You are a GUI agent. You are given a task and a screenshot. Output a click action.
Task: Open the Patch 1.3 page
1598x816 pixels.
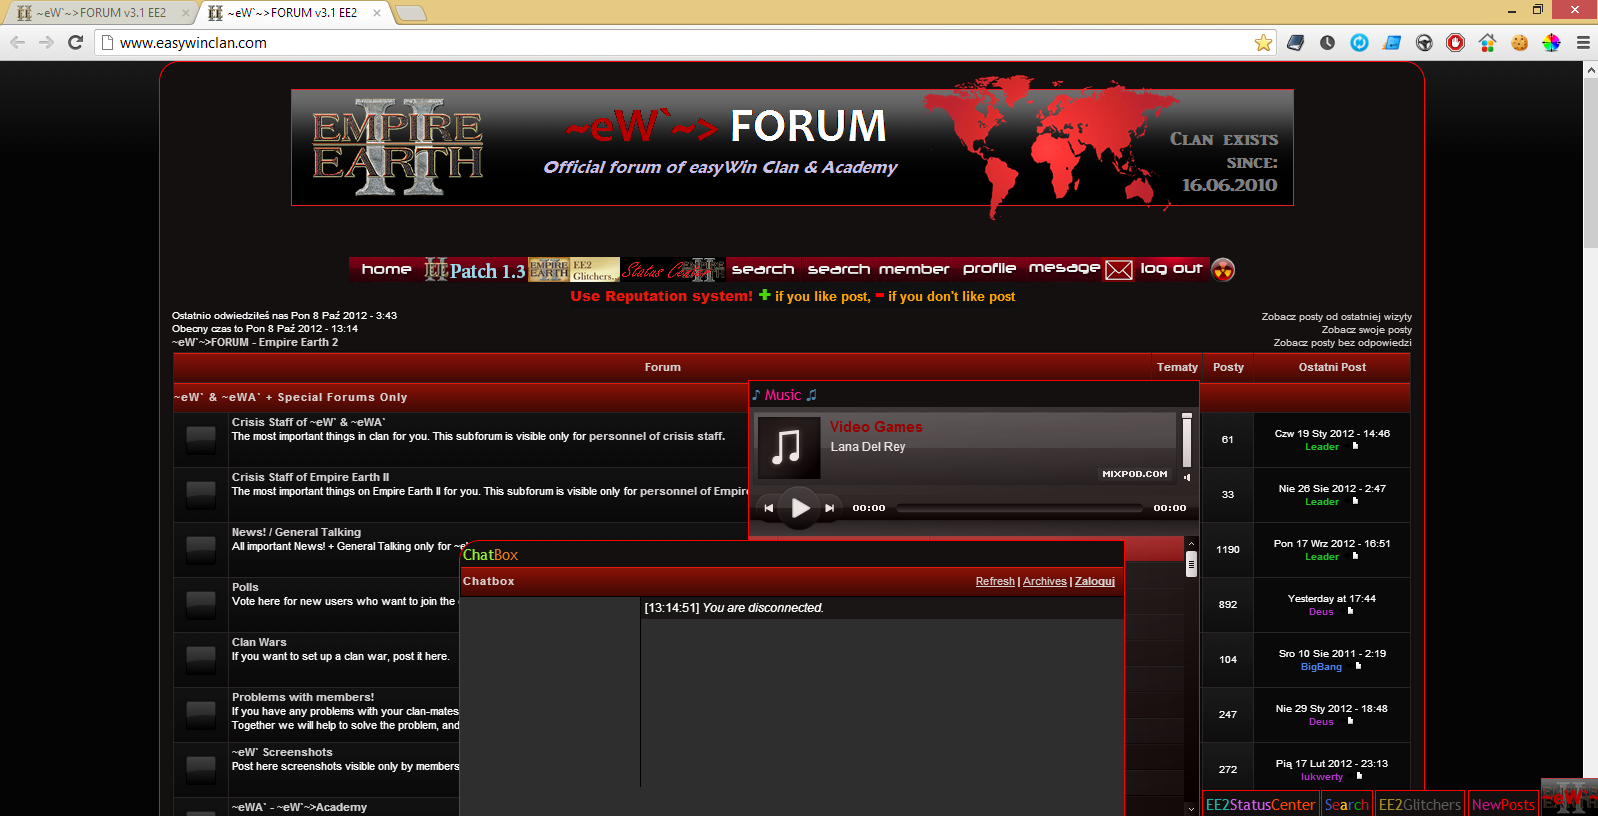click(475, 270)
